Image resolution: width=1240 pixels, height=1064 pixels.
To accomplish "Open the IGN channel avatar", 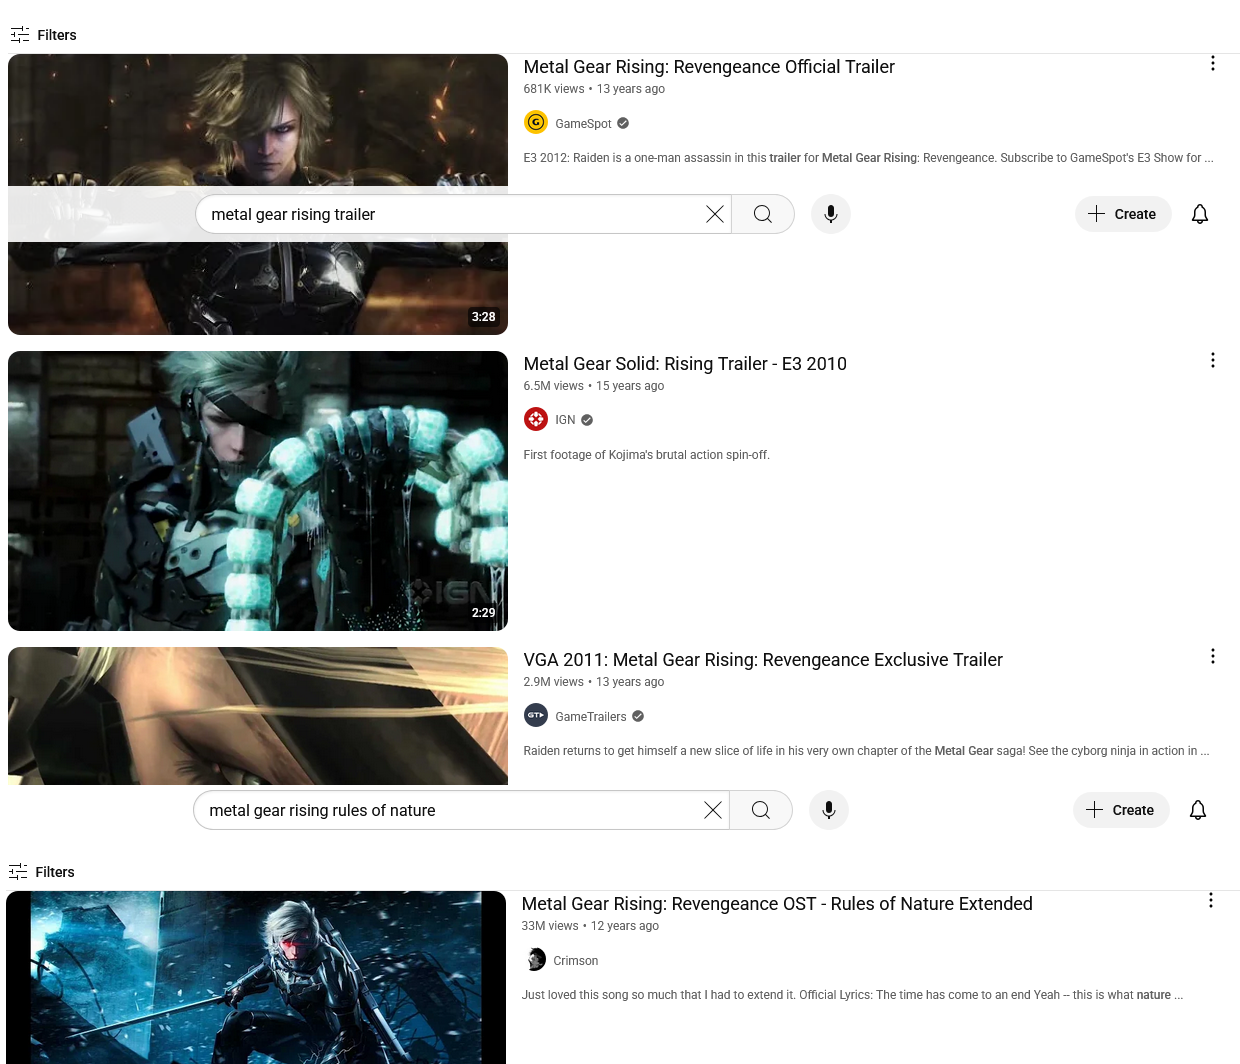I will 536,419.
